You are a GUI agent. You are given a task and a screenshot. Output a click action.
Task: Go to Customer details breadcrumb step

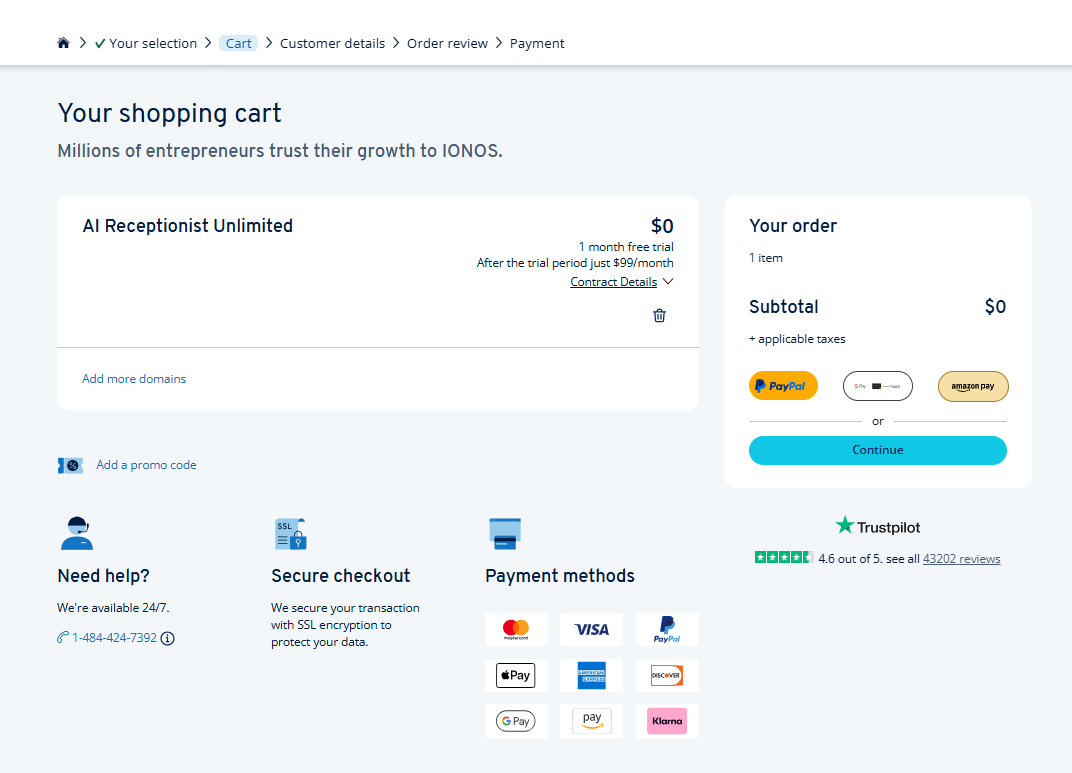click(332, 43)
